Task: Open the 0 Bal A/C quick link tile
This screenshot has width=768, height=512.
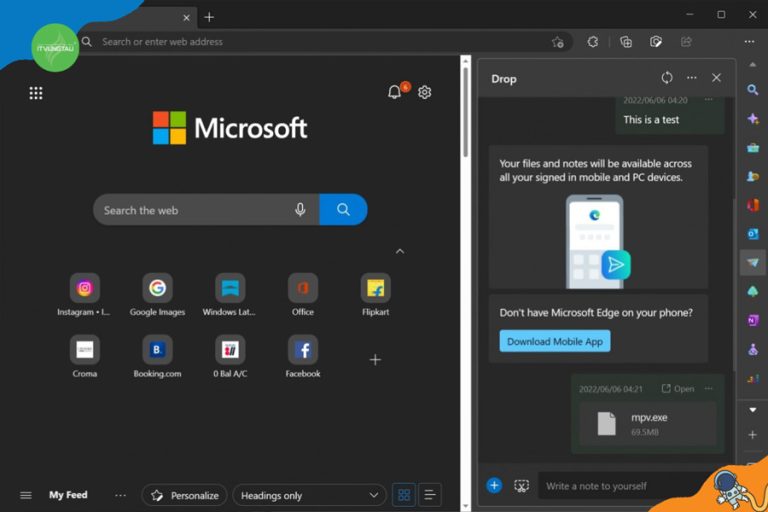Action: tap(230, 357)
